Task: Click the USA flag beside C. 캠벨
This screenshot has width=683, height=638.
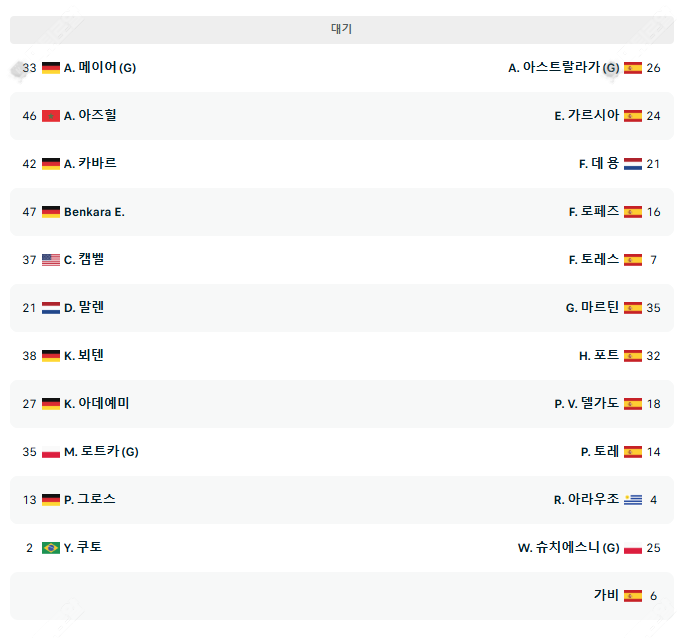Action: 51,260
